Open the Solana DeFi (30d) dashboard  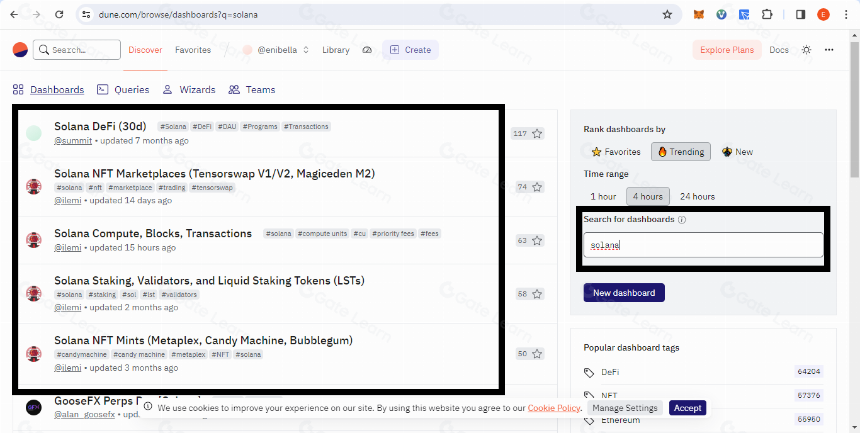[x=100, y=126]
